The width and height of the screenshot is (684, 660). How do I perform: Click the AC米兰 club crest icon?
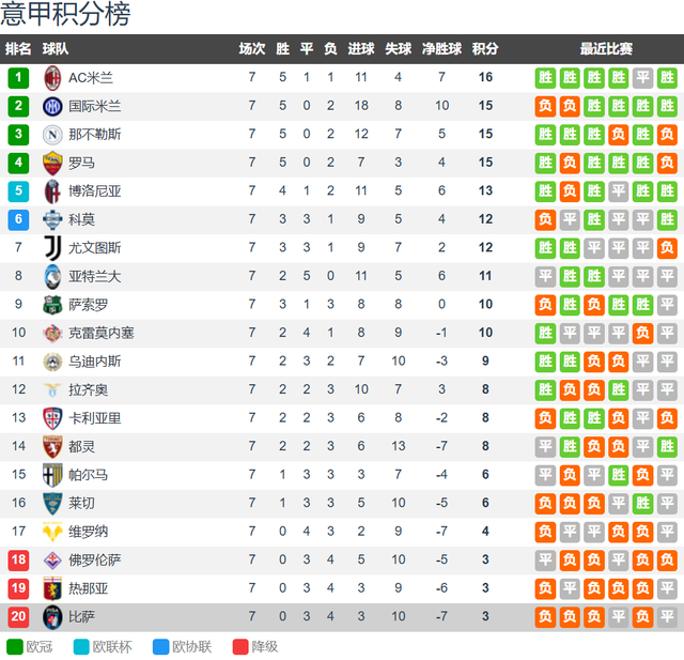53,78
